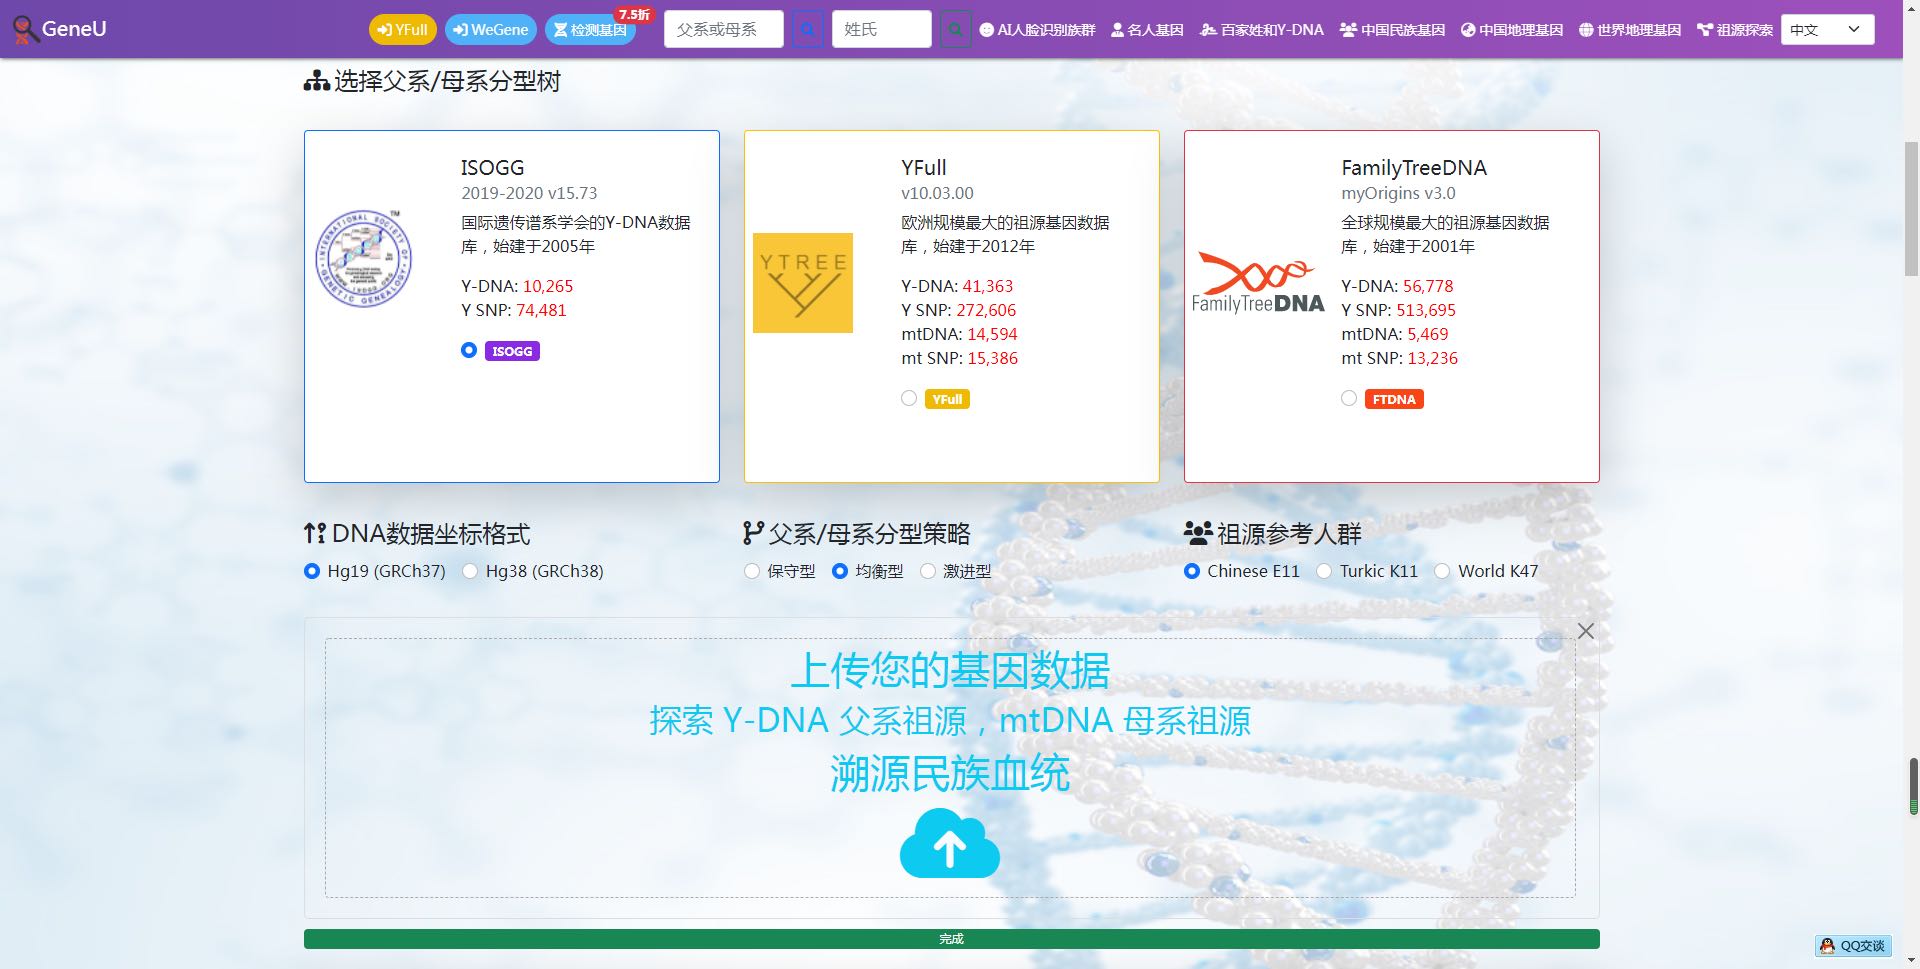Select the 保守型 typing strategy
The image size is (1920, 969).
tap(752, 571)
